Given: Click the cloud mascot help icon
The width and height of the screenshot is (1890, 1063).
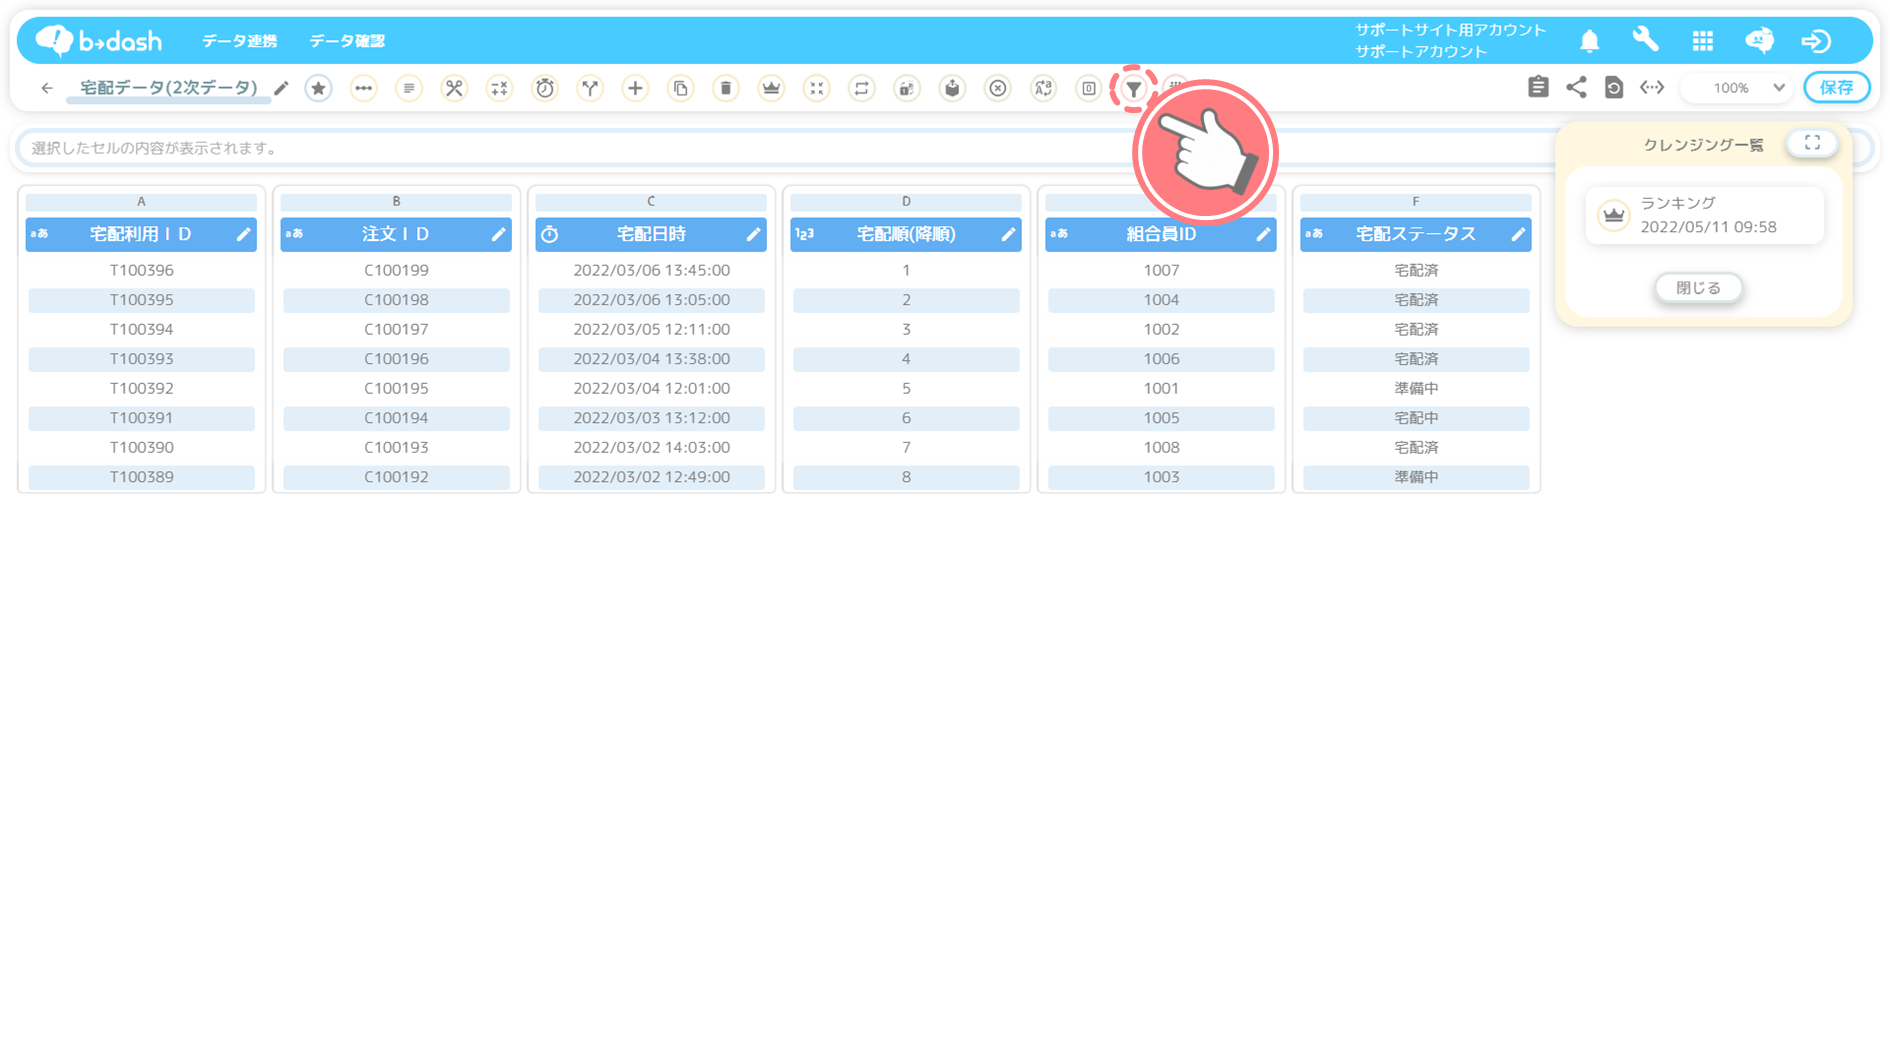Looking at the screenshot, I should point(1760,40).
